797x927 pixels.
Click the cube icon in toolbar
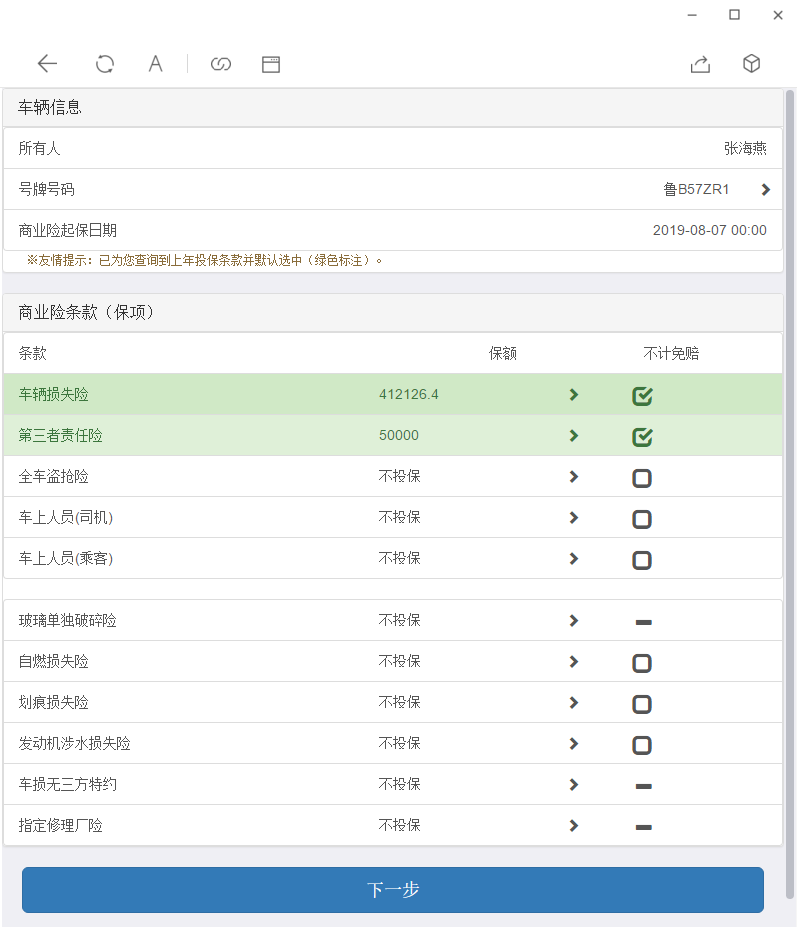coord(751,64)
